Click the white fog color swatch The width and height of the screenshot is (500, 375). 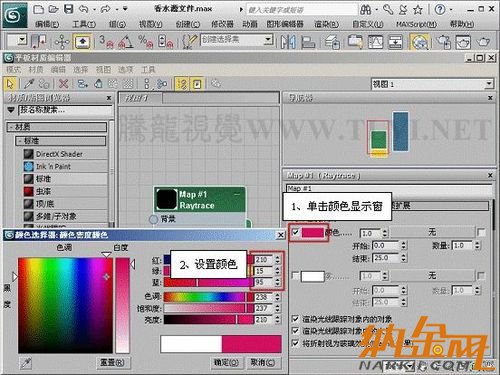(313, 276)
